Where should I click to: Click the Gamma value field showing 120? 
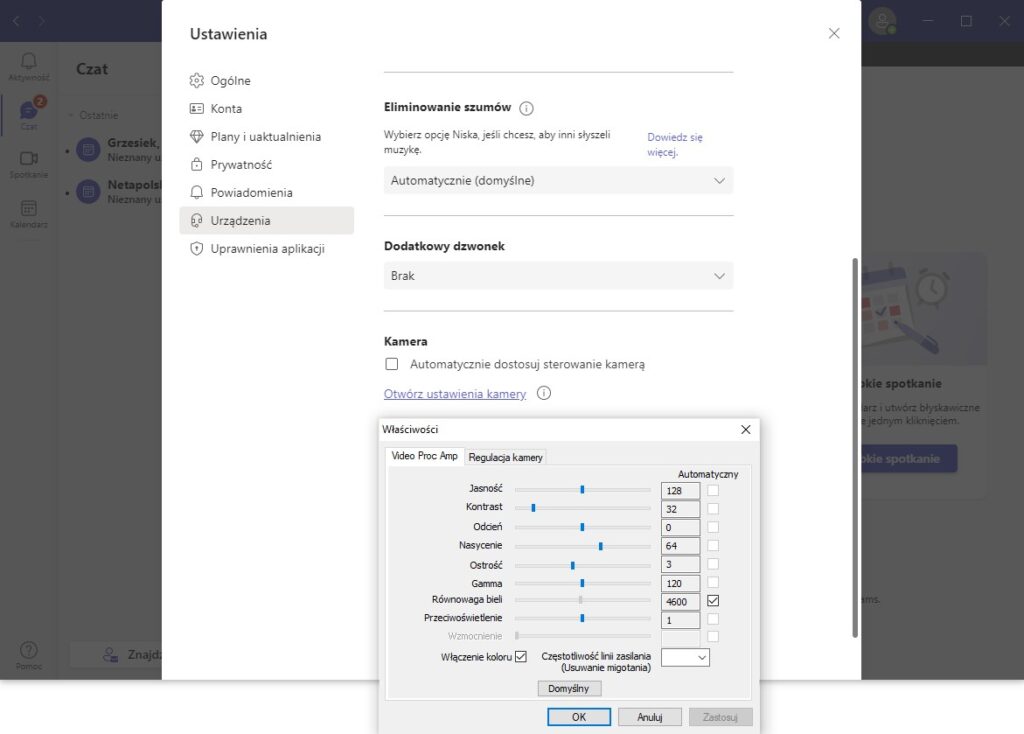[680, 583]
